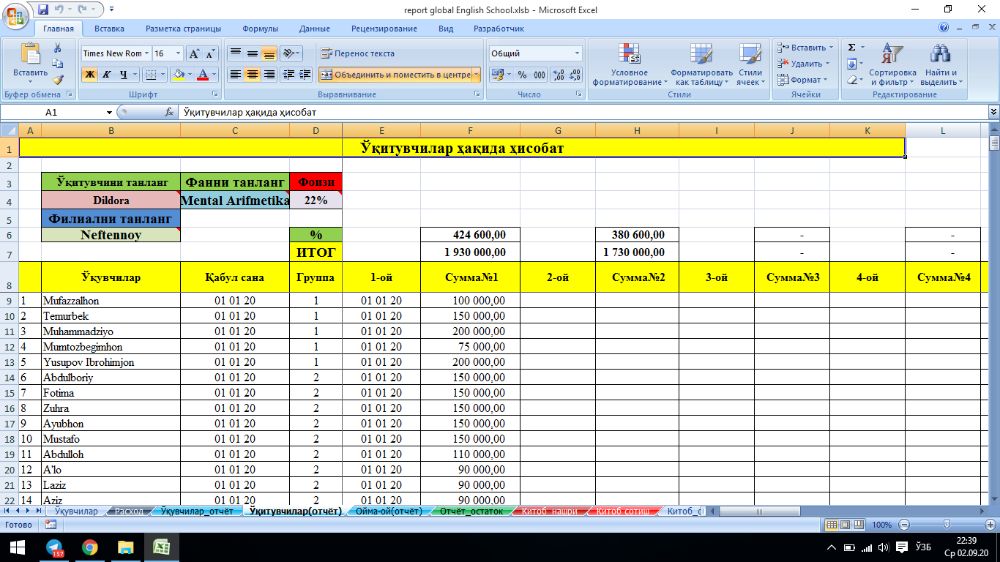Switch to Page Layout view in status bar
This screenshot has width=1000, height=562.
pos(845,525)
